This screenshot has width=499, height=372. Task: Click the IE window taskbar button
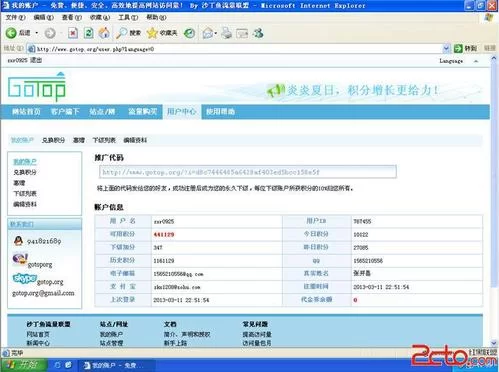click(x=117, y=366)
